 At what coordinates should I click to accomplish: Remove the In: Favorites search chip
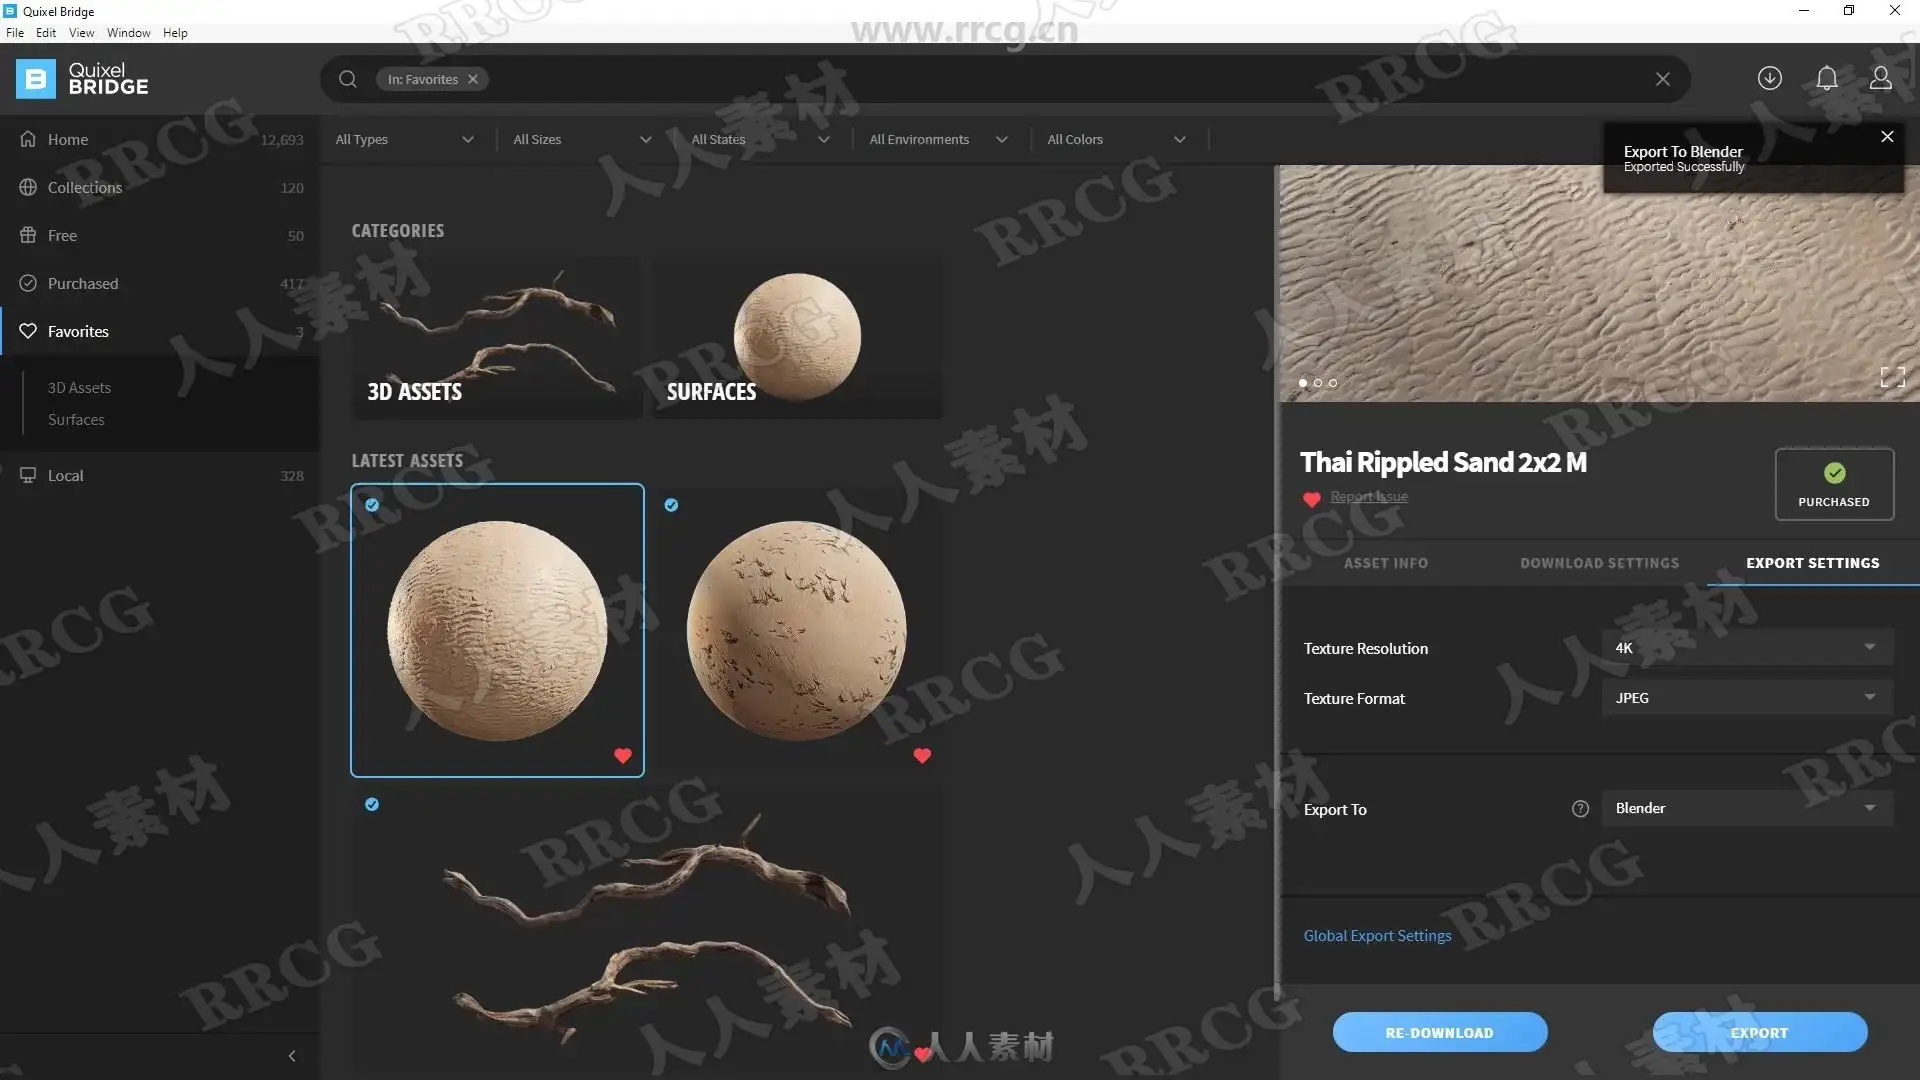[473, 79]
